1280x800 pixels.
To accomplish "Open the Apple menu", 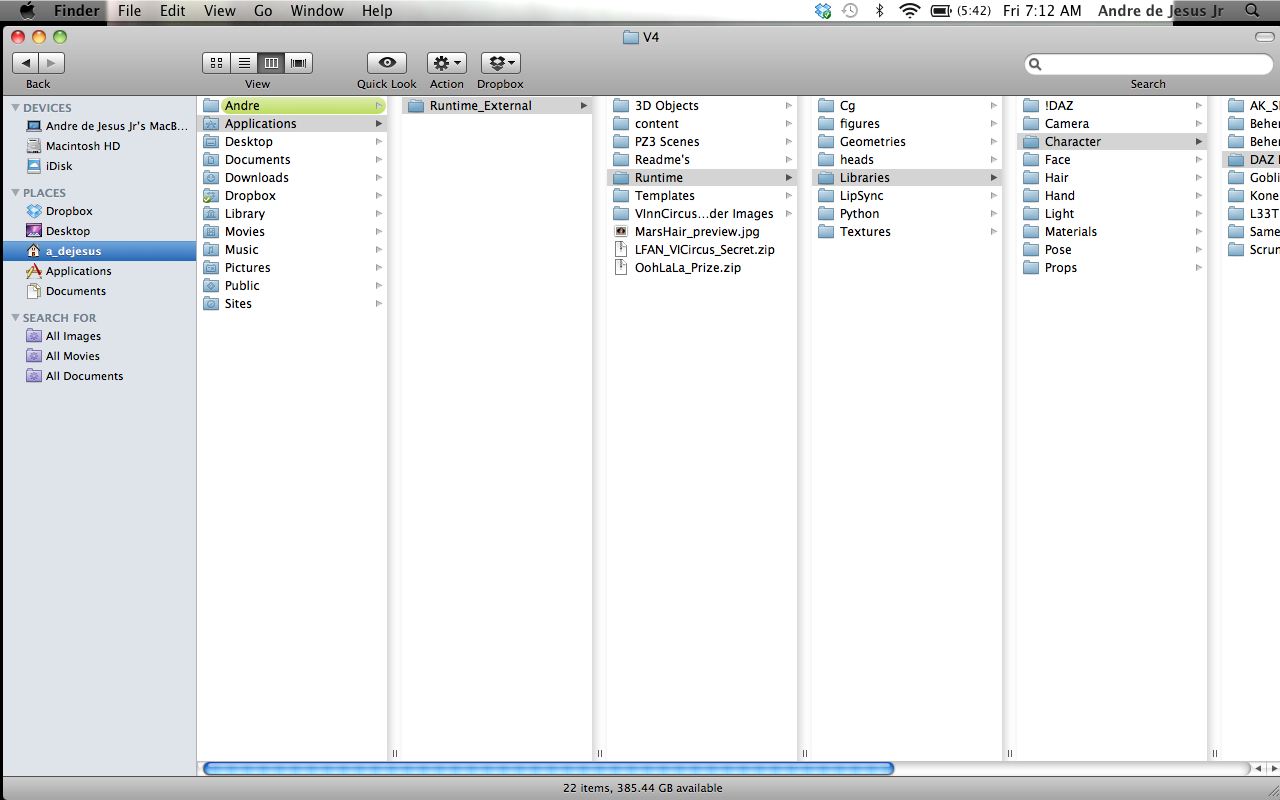I will click(x=27, y=11).
